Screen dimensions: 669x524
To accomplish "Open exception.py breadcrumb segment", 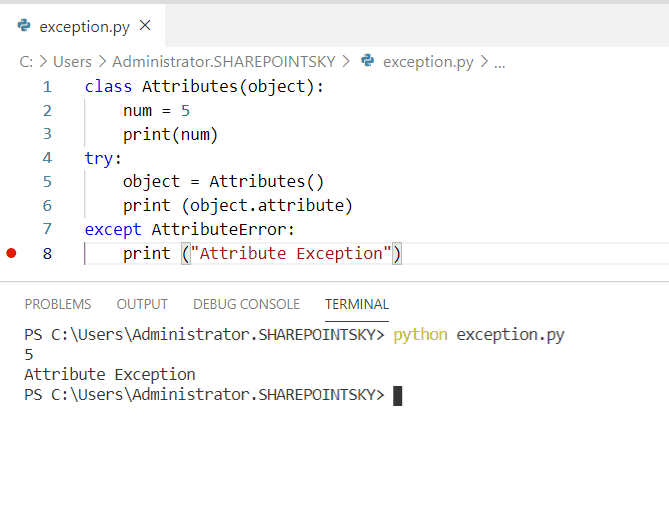I will [428, 62].
